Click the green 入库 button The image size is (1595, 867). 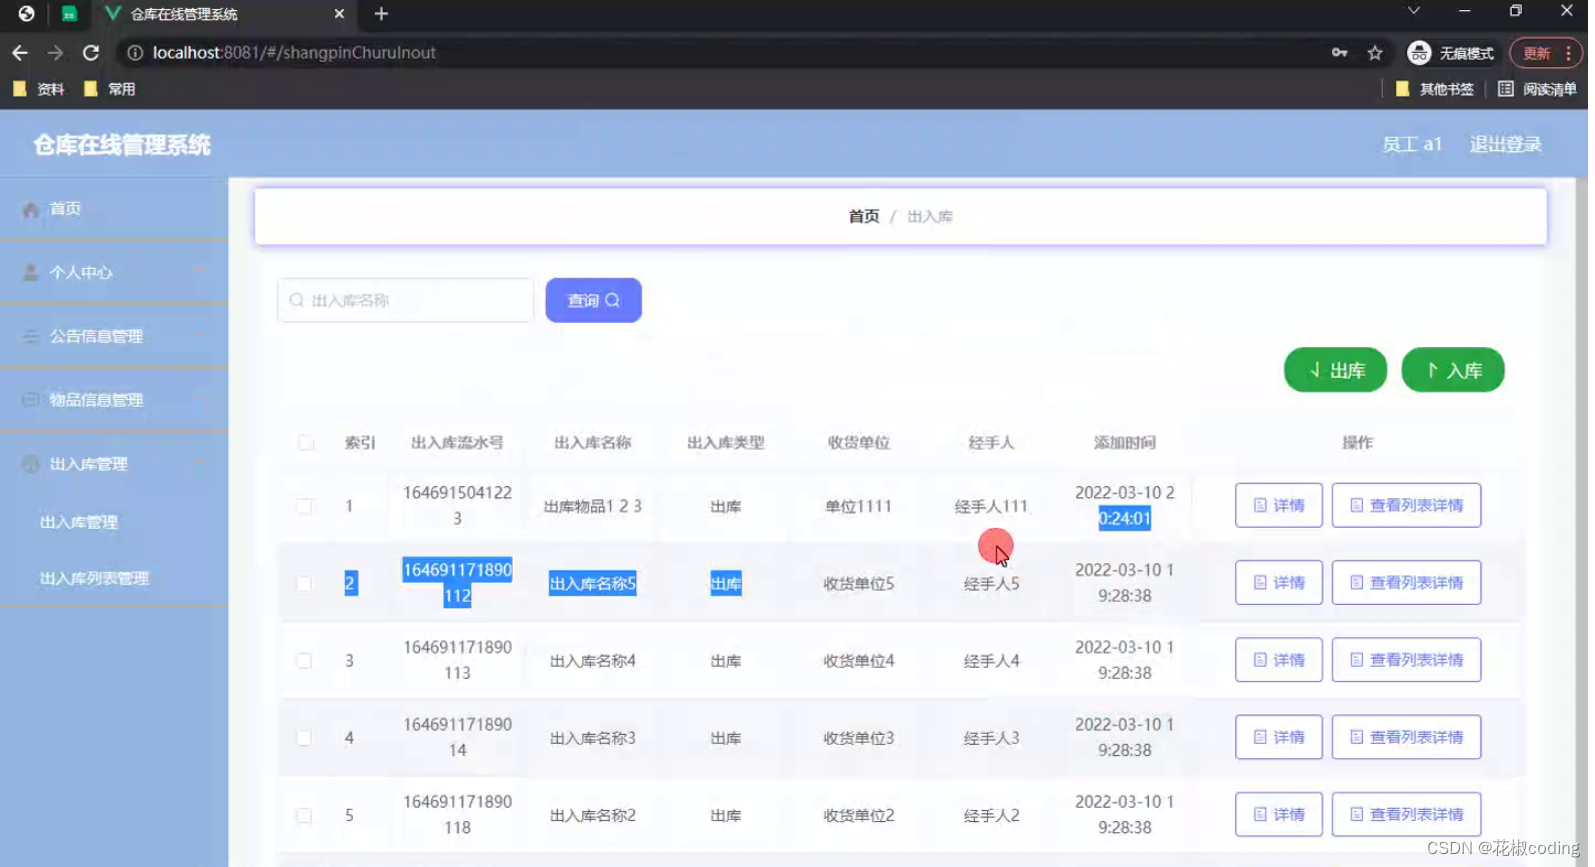[1453, 370]
